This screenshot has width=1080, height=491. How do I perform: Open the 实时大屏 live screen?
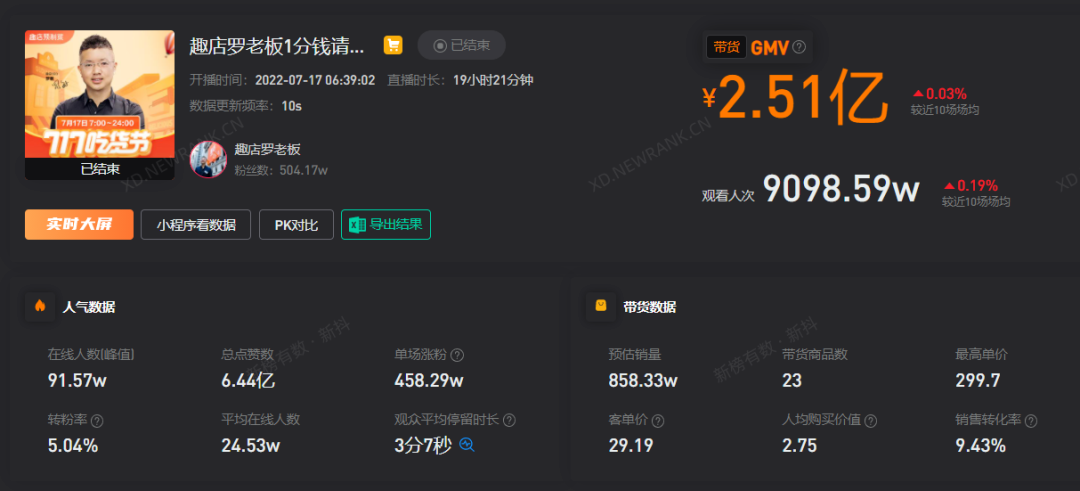[x=79, y=225]
